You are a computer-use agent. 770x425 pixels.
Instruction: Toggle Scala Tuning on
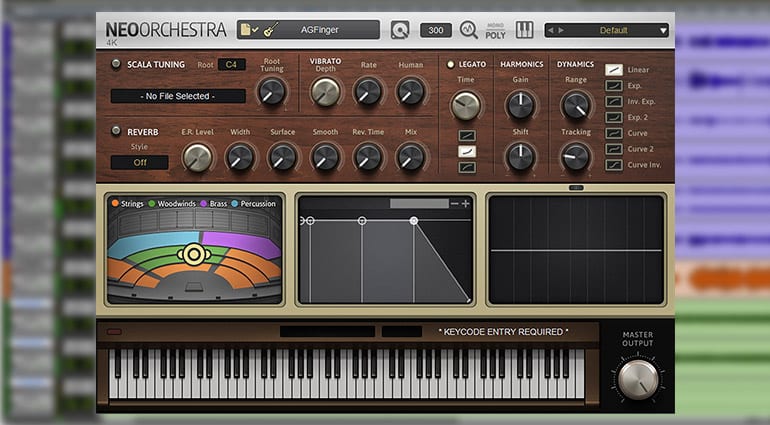pos(116,64)
